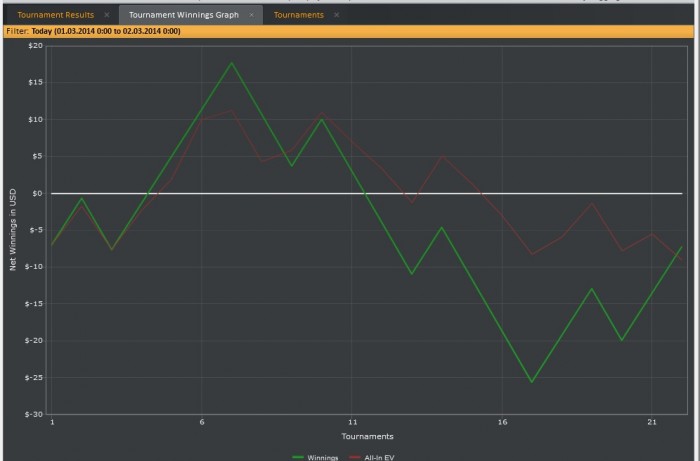Close the Tournaments tab
This screenshot has width=700, height=461.
pos(337,15)
